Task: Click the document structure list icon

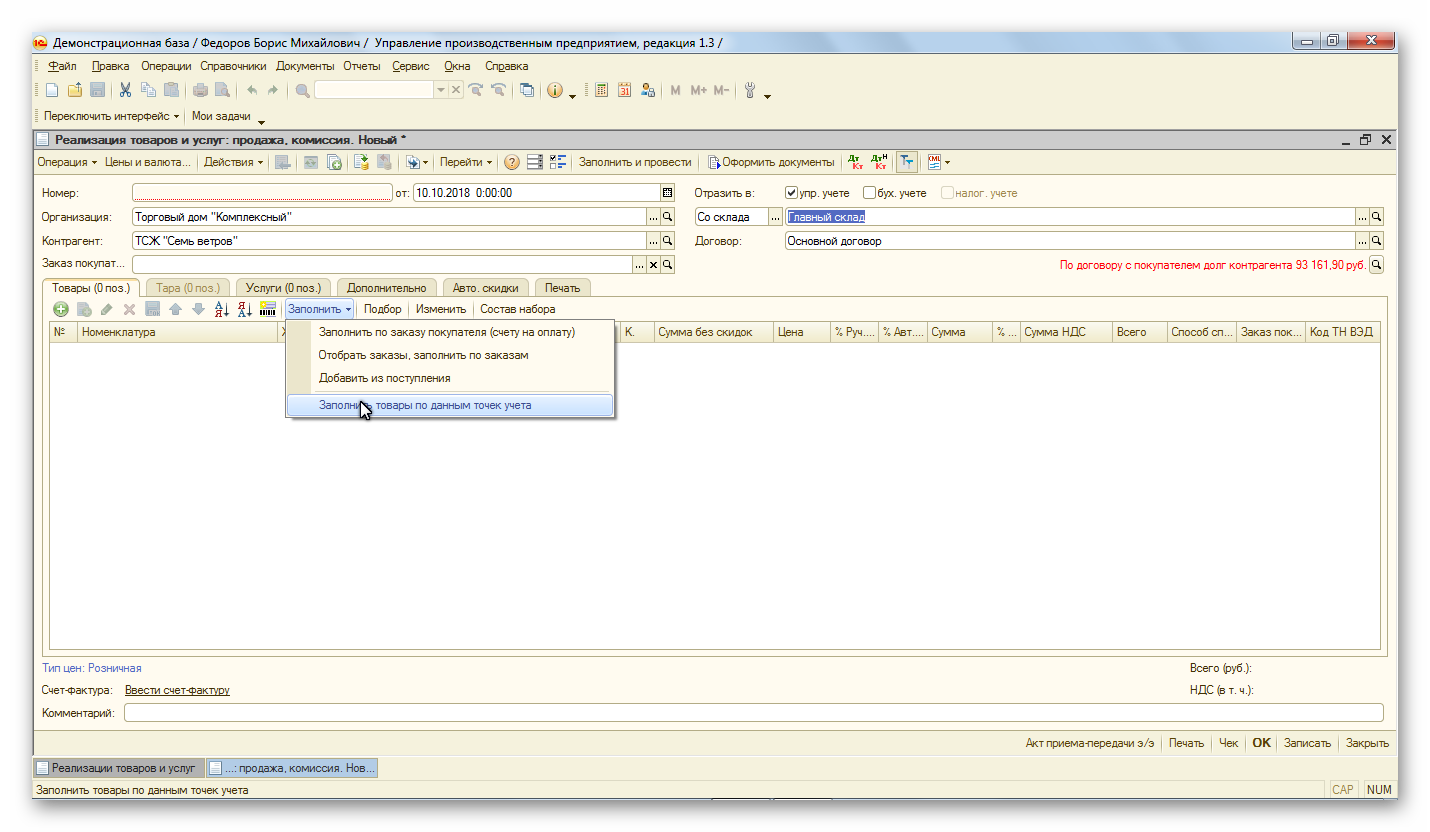Action: (535, 162)
